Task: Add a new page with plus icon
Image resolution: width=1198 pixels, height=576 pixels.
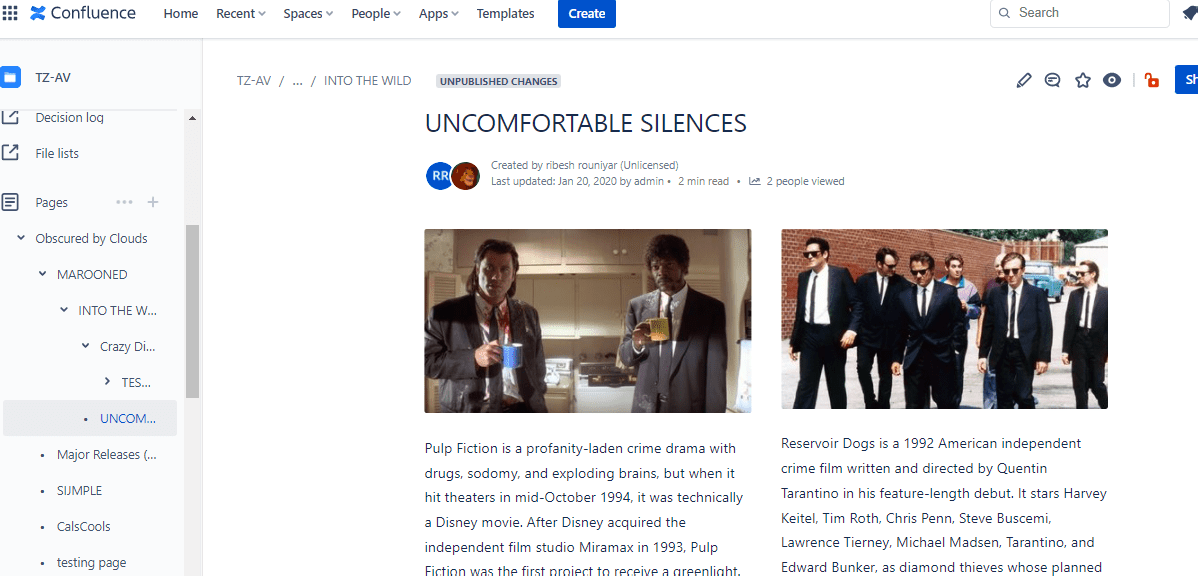Action: [153, 202]
